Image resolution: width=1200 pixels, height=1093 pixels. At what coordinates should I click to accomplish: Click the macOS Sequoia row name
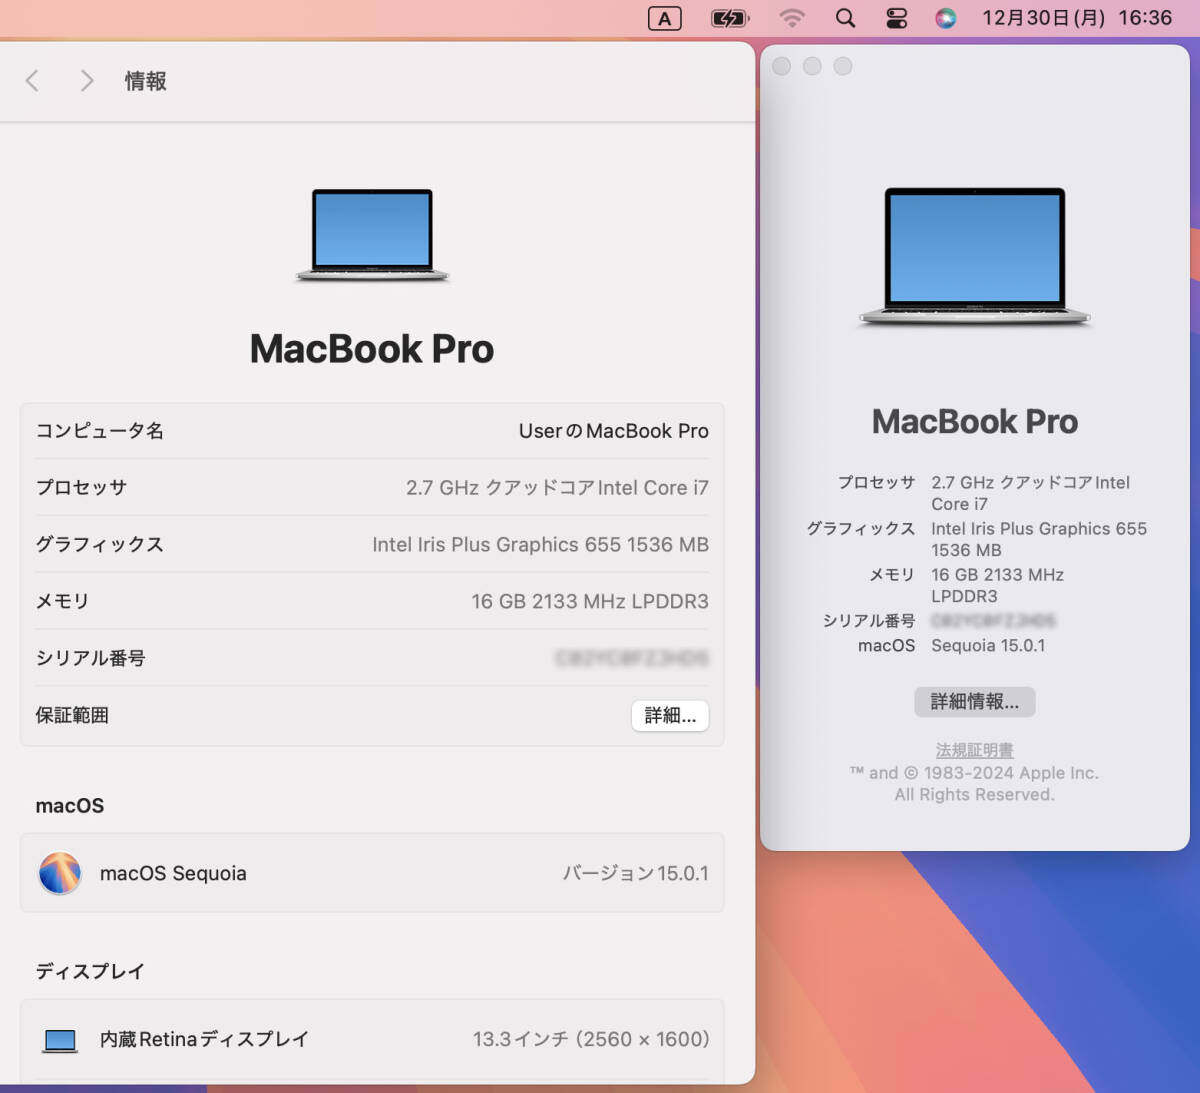pos(173,873)
